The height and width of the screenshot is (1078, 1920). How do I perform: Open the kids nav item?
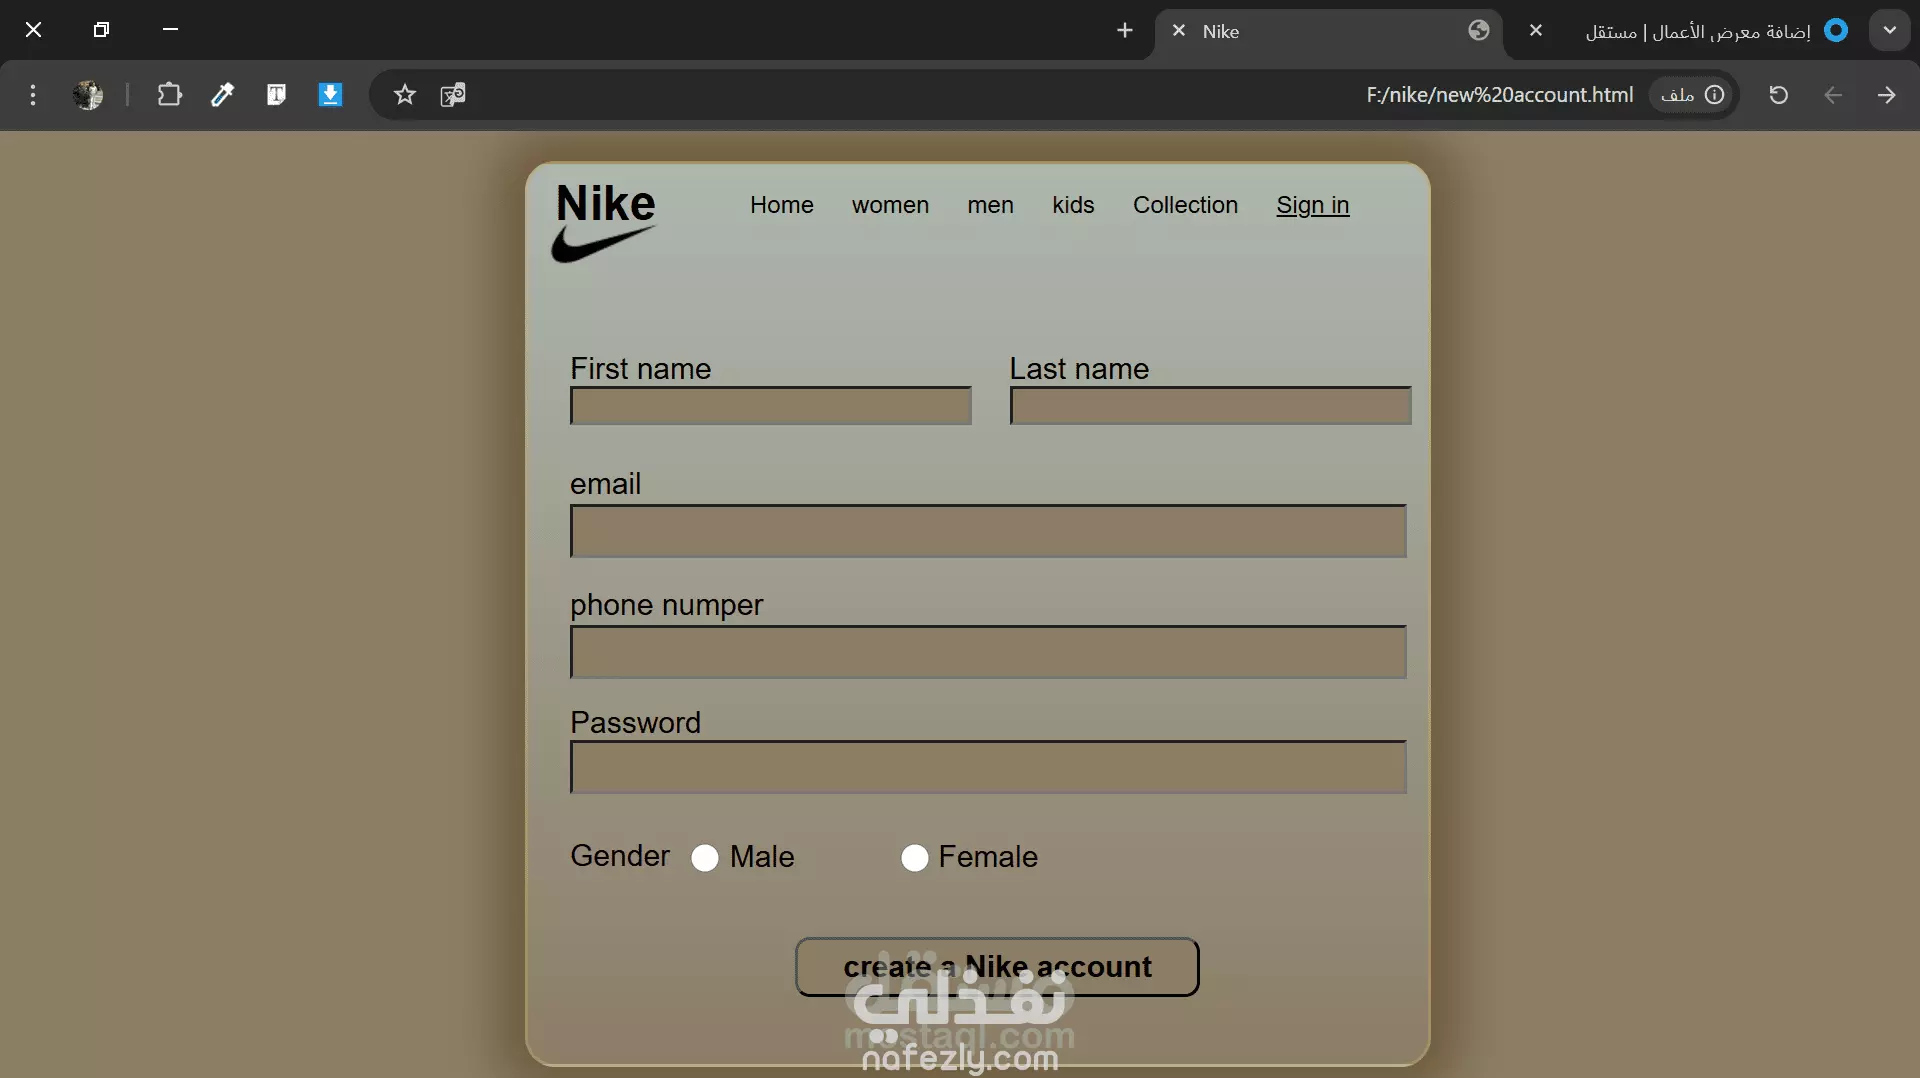(x=1073, y=205)
